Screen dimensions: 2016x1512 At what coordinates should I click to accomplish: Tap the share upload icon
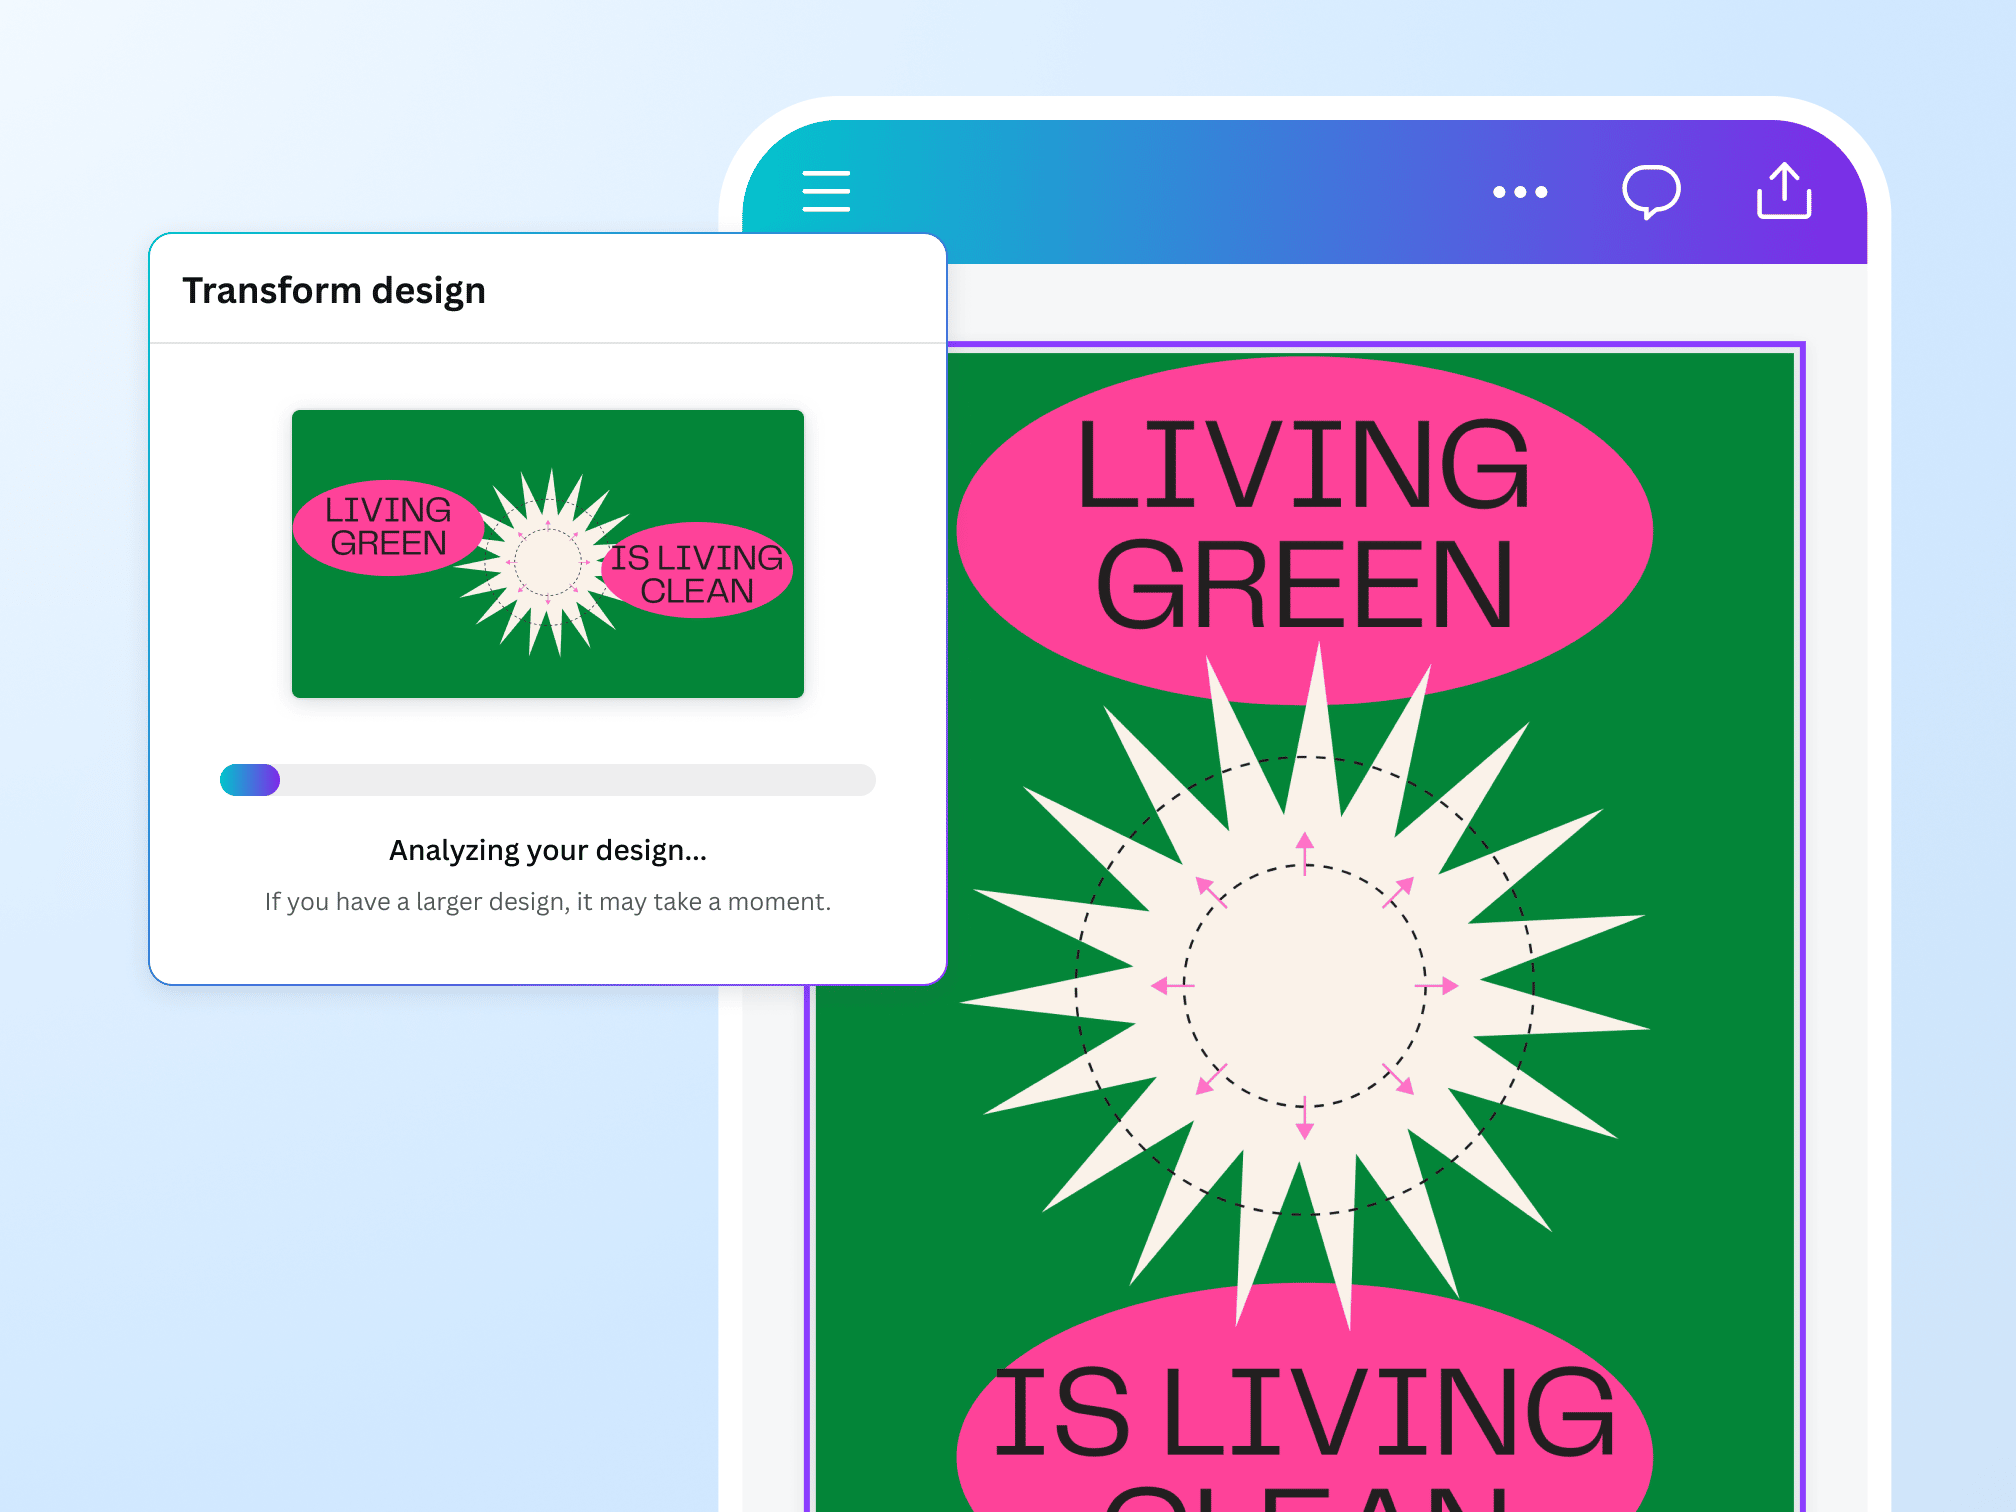[1784, 191]
